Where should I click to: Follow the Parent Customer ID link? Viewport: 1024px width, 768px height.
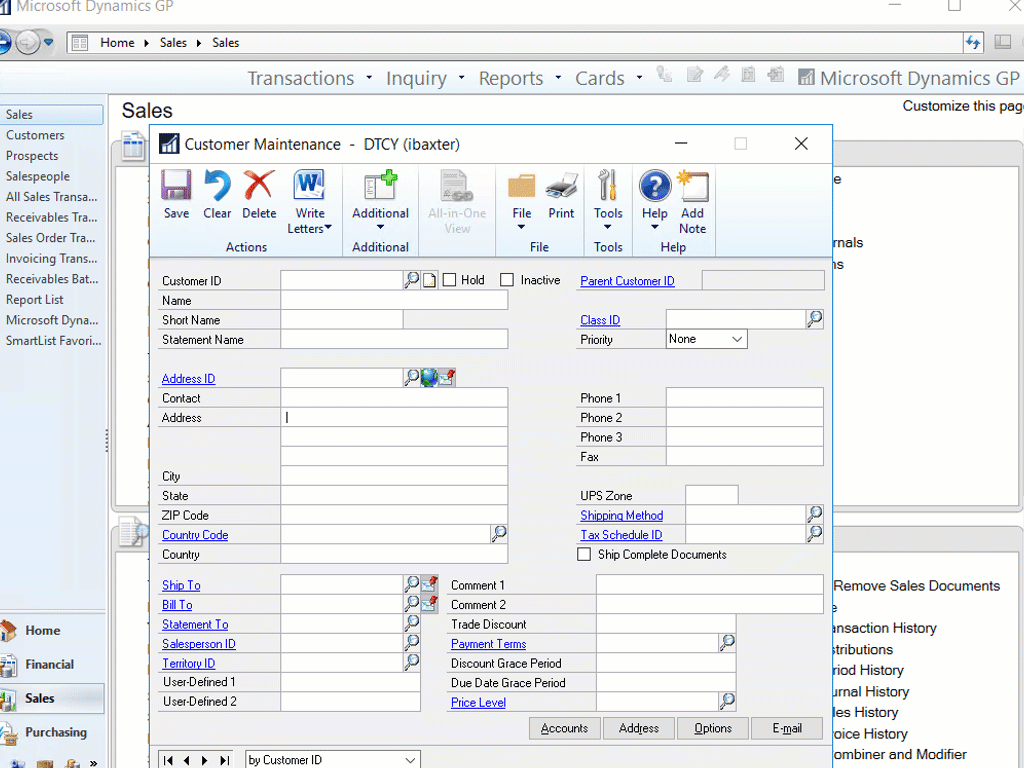click(x=628, y=281)
